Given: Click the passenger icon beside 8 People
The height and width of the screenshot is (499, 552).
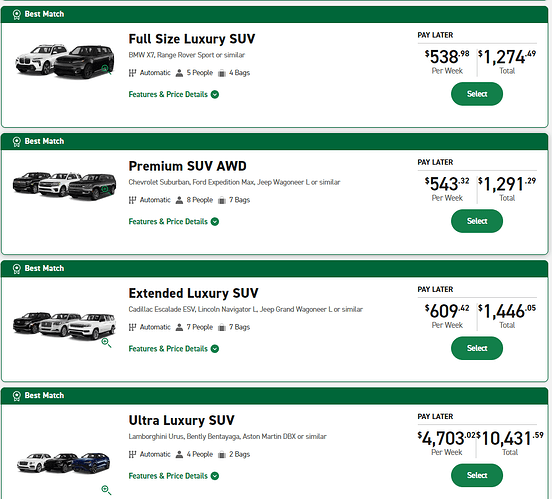Looking at the screenshot, I should click(x=179, y=200).
